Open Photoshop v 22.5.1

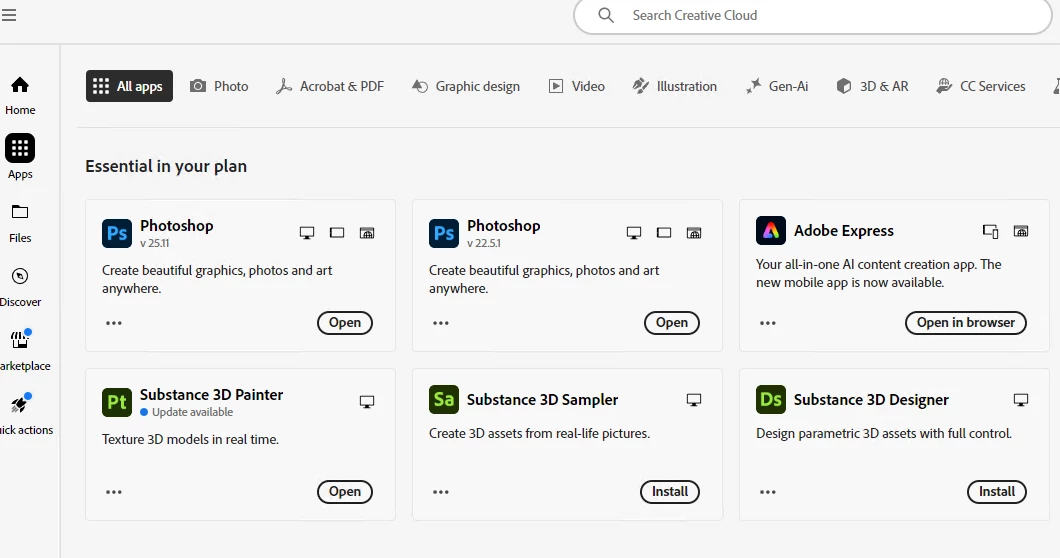coord(672,323)
